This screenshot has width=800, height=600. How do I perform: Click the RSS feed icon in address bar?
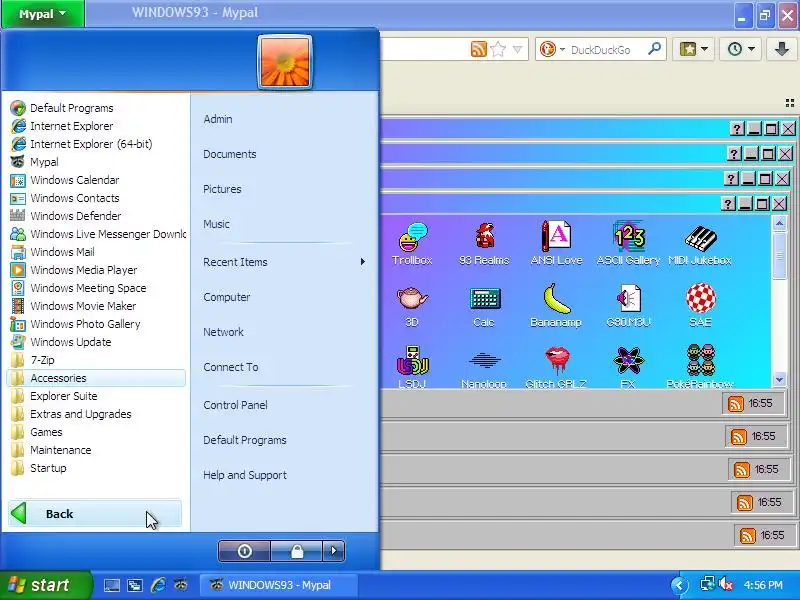(479, 49)
